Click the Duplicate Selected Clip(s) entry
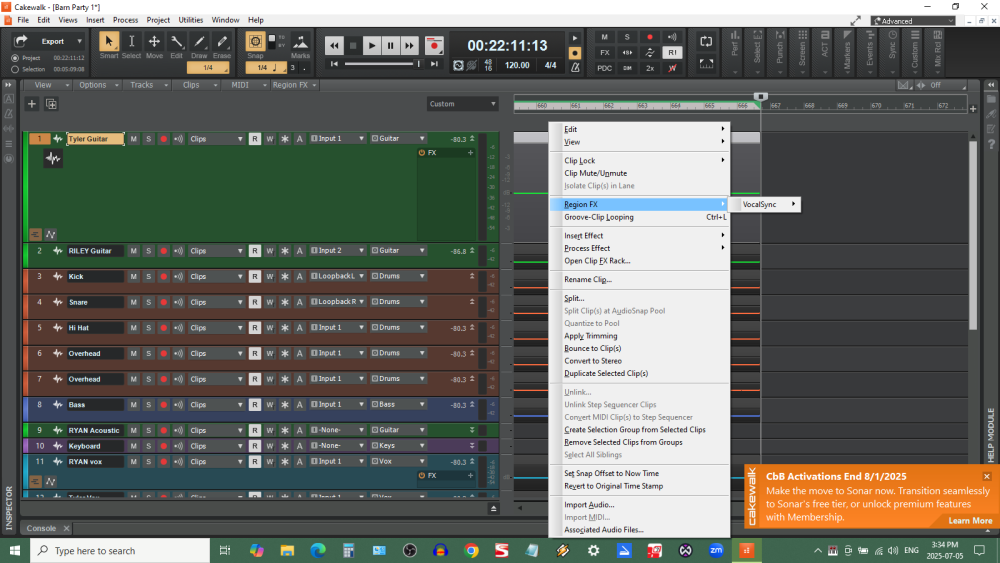Viewport: 1000px width, 563px height. tap(639, 373)
